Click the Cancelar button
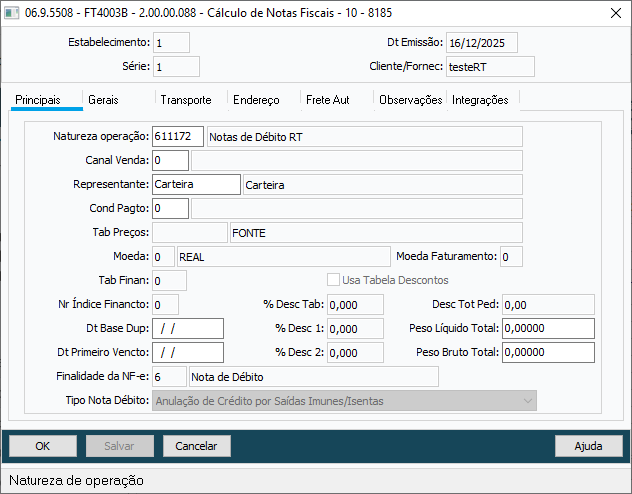This screenshot has height=494, width=632. pos(196,446)
